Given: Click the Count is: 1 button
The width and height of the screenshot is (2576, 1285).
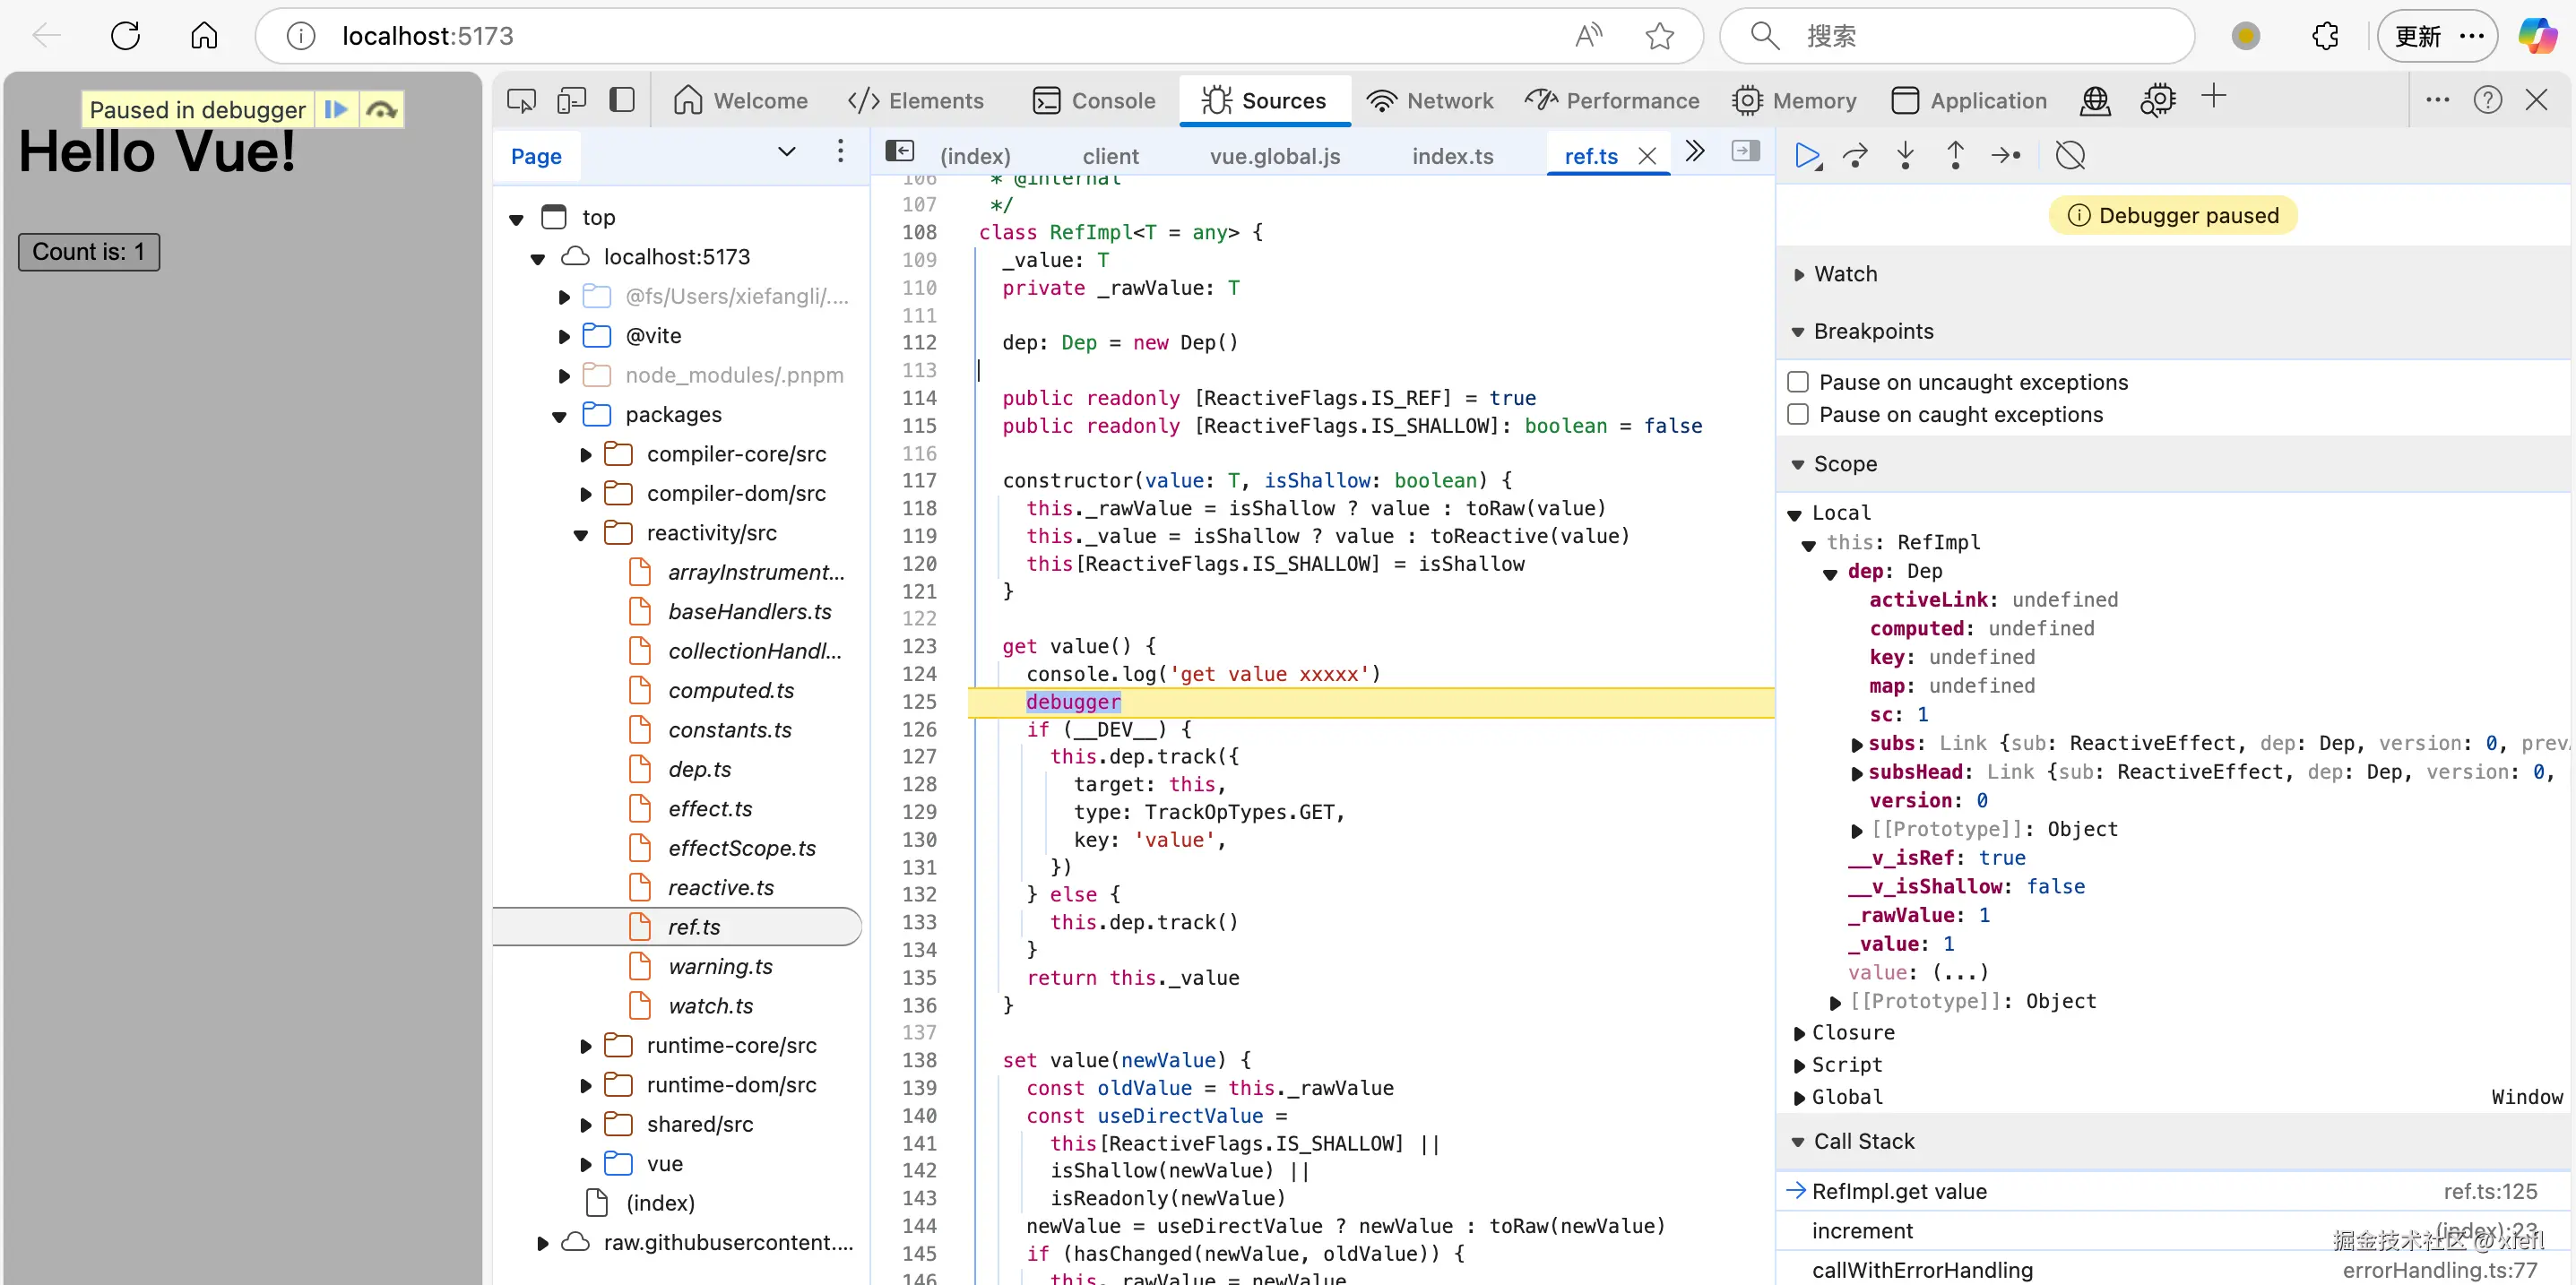Looking at the screenshot, I should point(88,252).
